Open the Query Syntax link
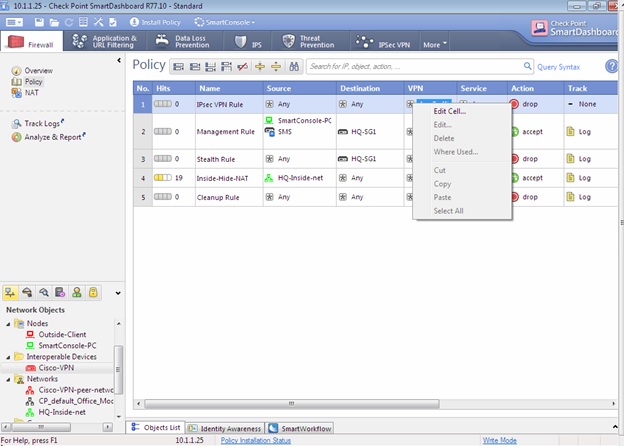624x446 pixels. [x=558, y=67]
